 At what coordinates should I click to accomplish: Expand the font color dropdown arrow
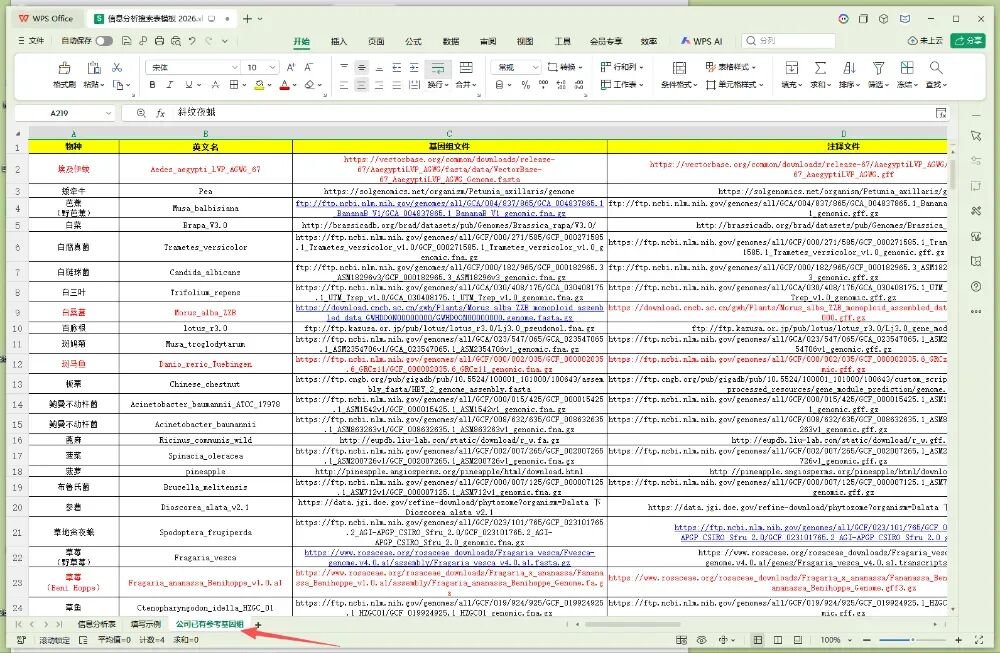pyautogui.click(x=295, y=85)
